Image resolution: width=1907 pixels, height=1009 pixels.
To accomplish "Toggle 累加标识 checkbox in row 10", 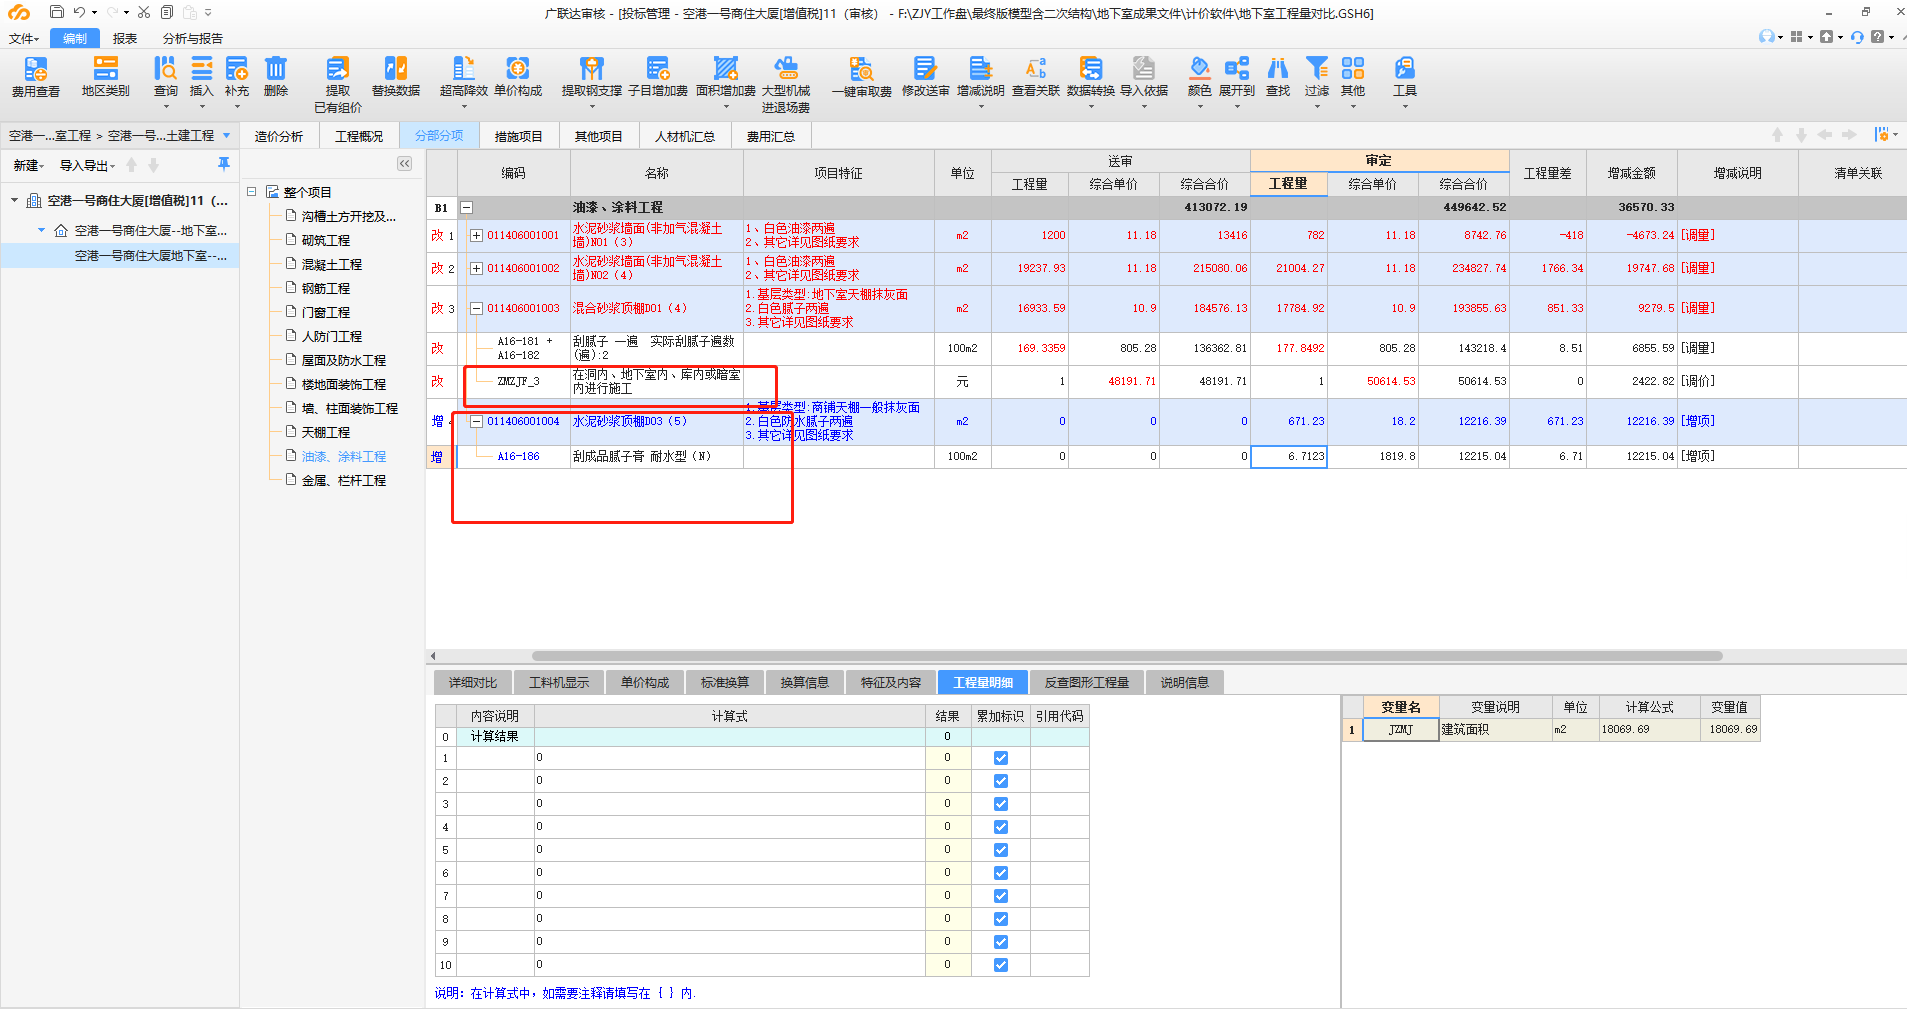I will [1001, 965].
